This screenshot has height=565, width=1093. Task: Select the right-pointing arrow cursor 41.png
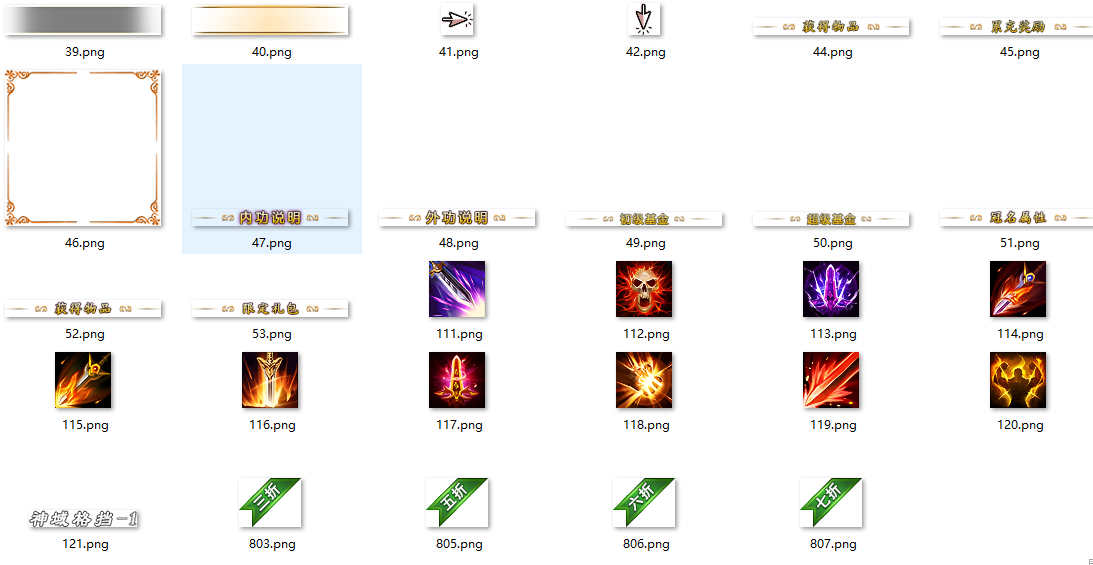point(457,19)
